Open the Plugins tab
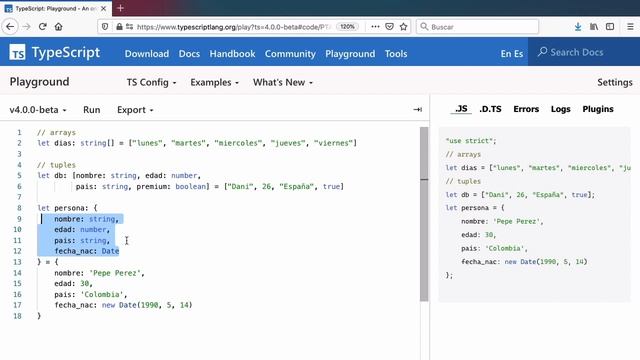 click(598, 109)
